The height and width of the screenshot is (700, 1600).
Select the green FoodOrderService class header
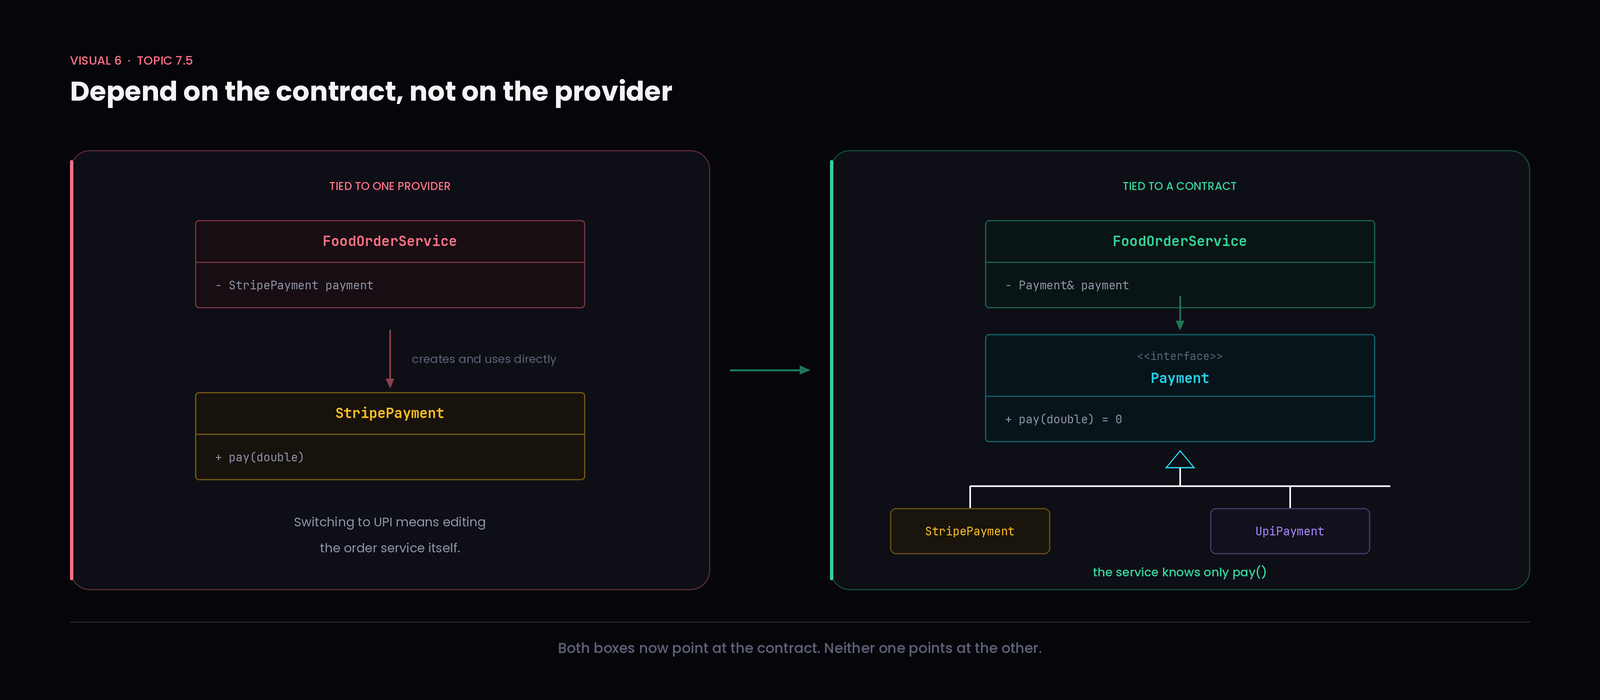click(x=1180, y=241)
